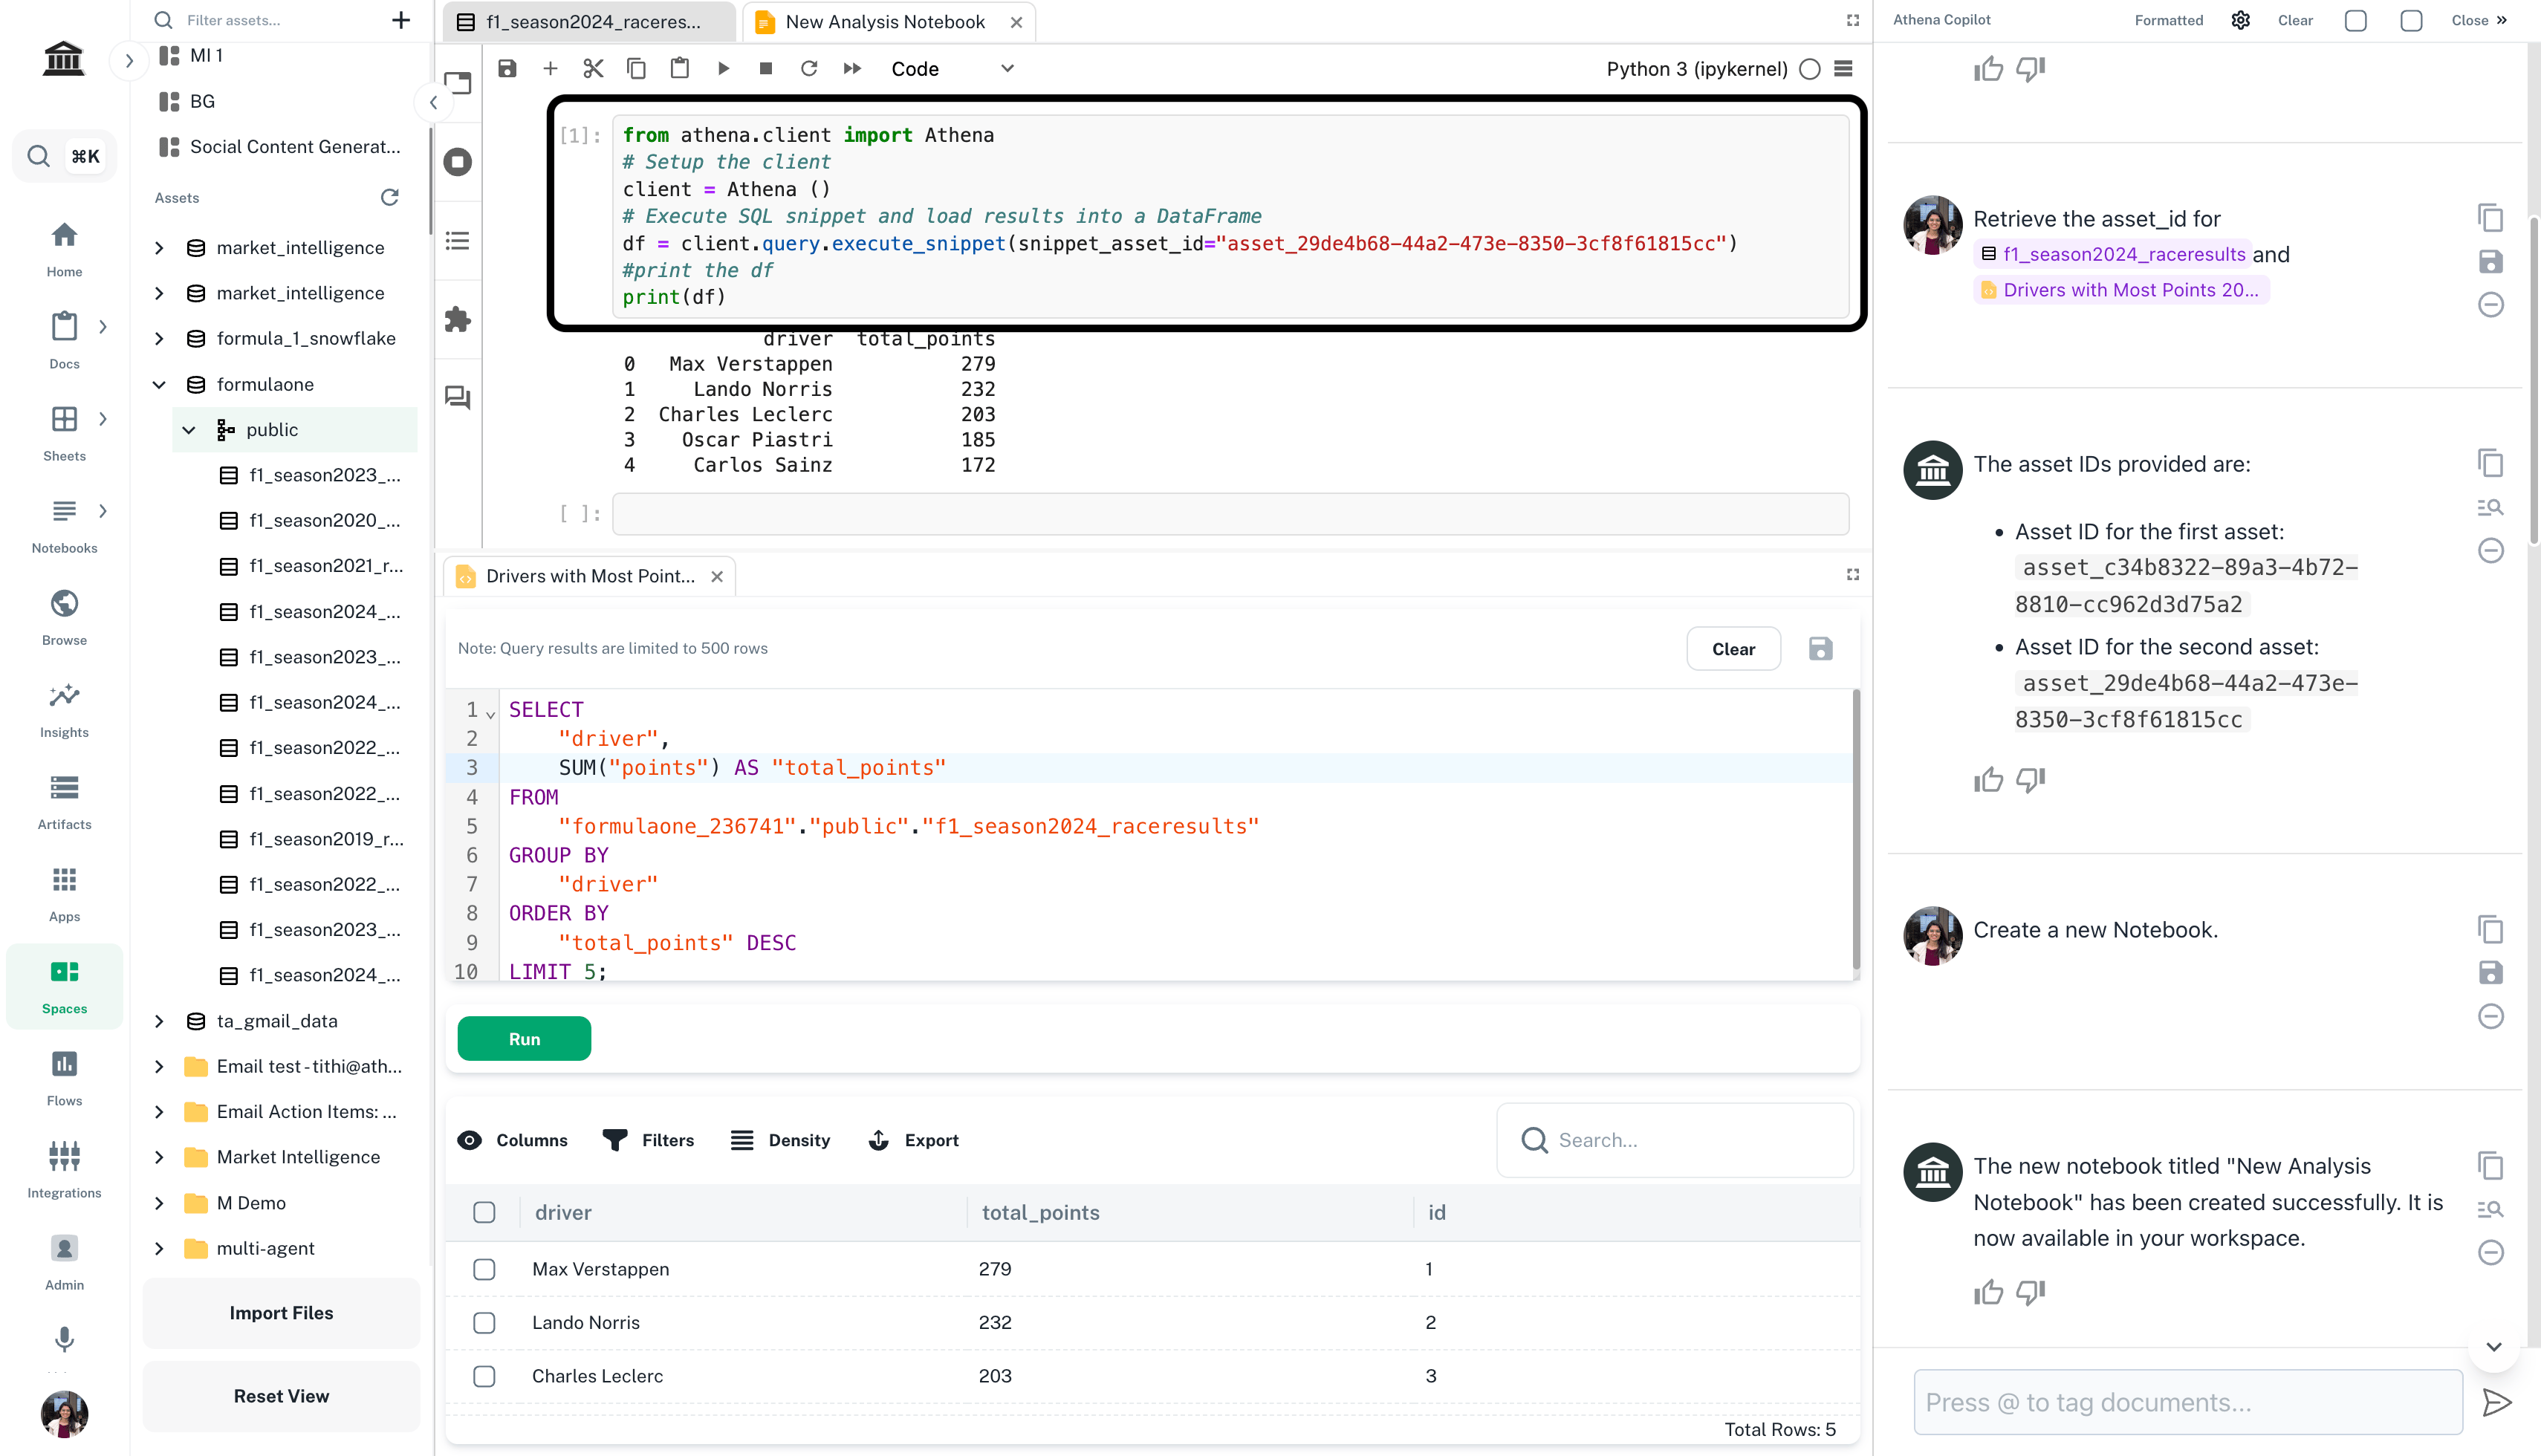Paste cell from the clipboard icon

[680, 68]
